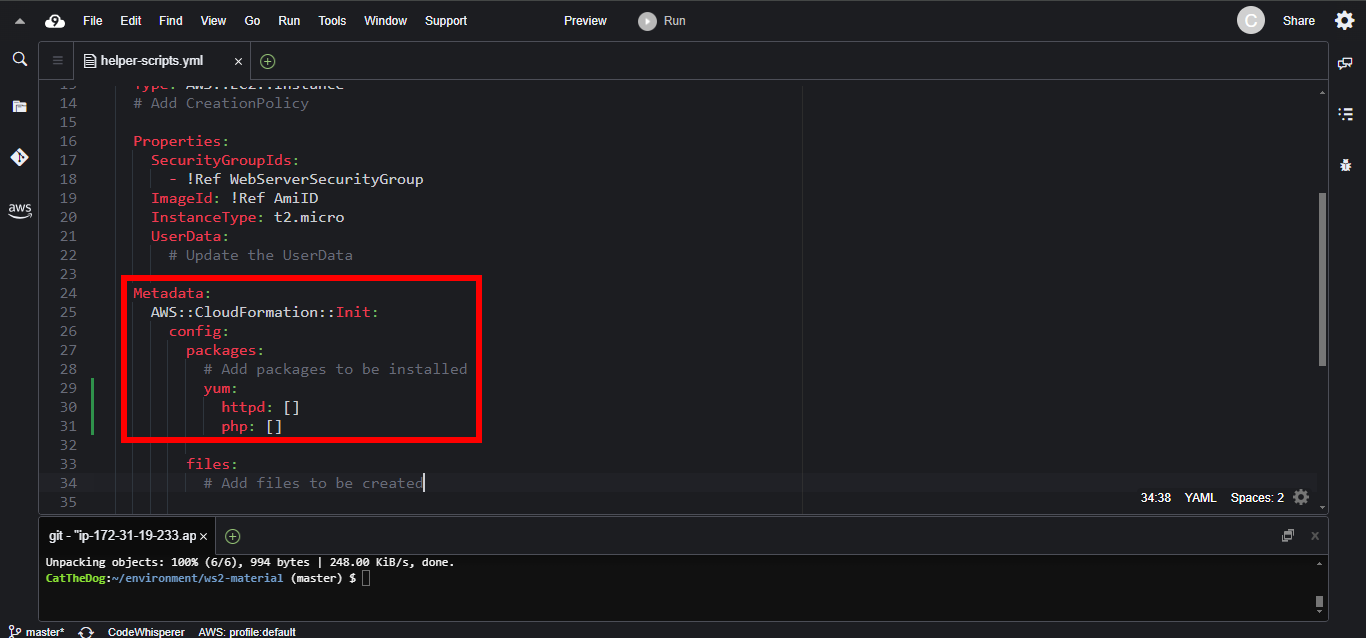
Task: Open the editor pane tab list menu
Action: pos(57,61)
